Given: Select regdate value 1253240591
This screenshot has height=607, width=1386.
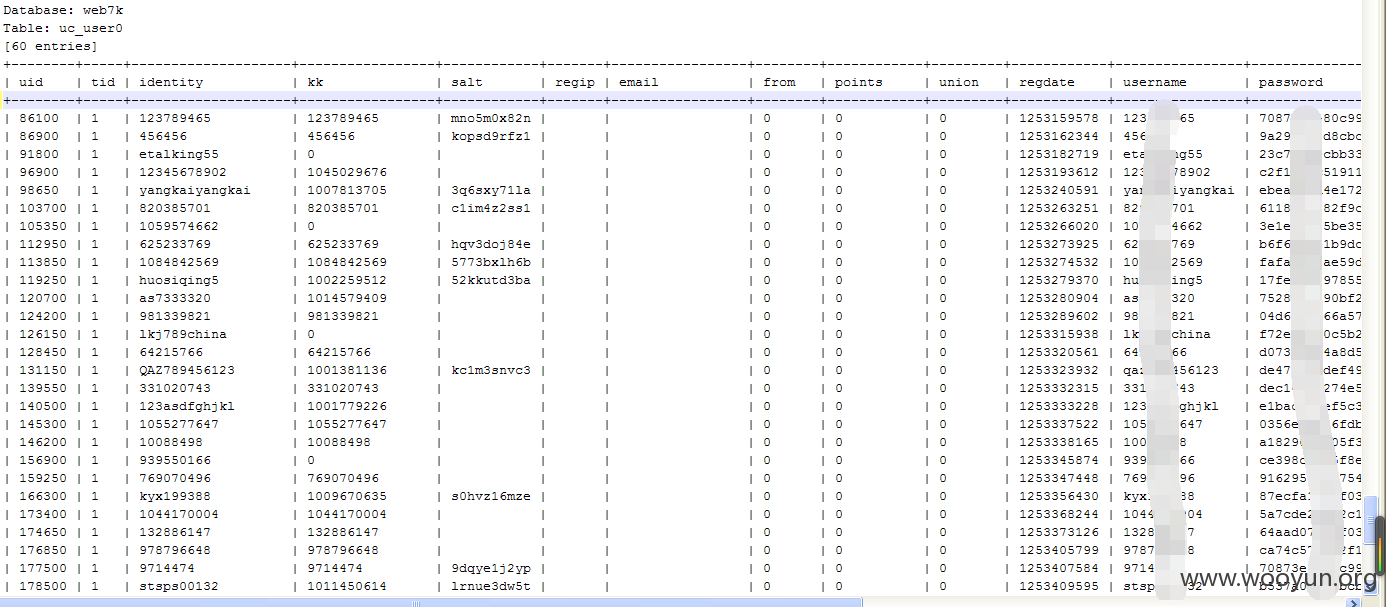Looking at the screenshot, I should [1059, 190].
